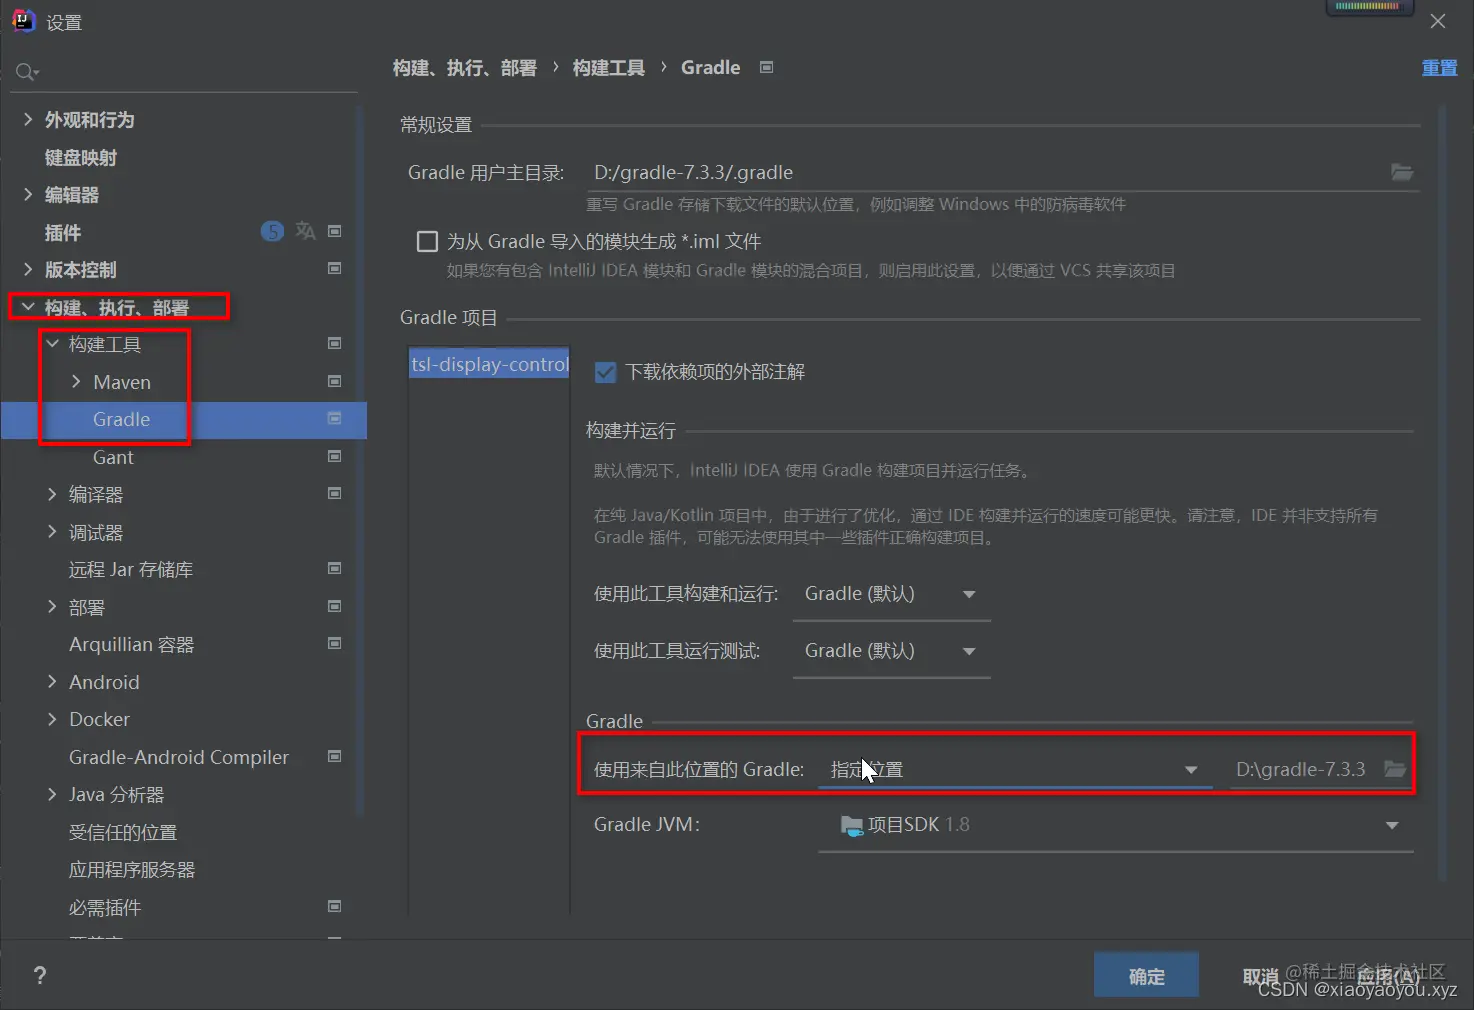Click the 确定 button to confirm

coord(1146,974)
